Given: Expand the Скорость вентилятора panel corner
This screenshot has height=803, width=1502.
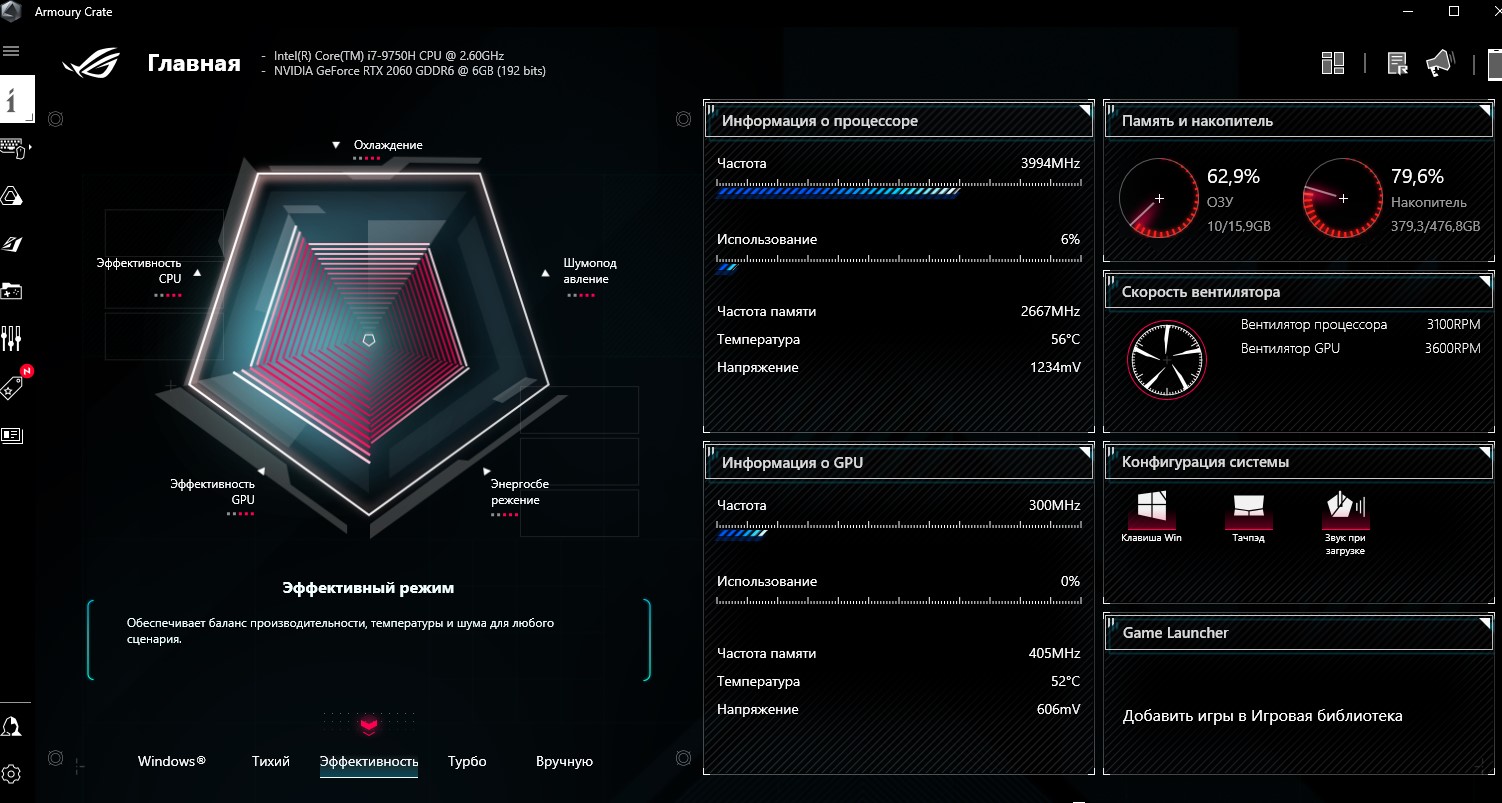Looking at the screenshot, I should point(1485,281).
